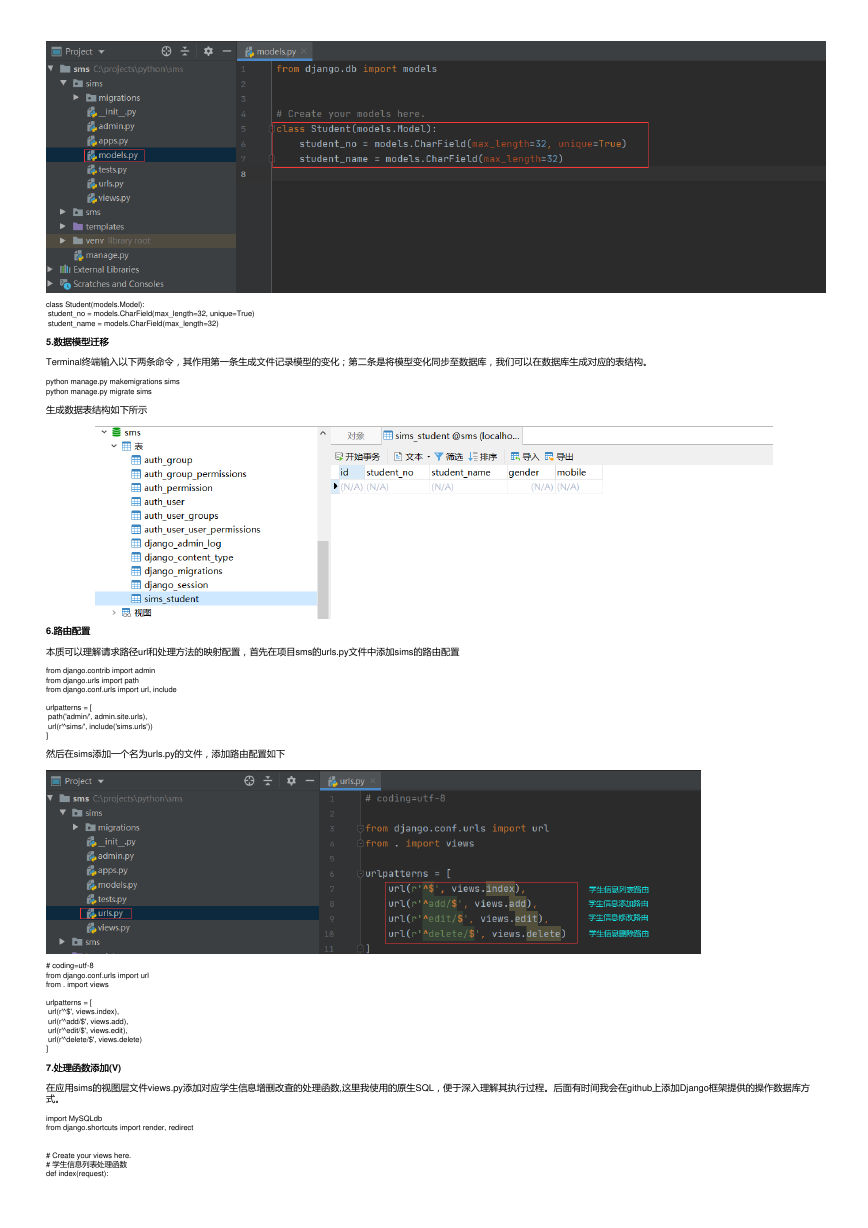Collapse the sims folder in top Project tree

(64, 83)
